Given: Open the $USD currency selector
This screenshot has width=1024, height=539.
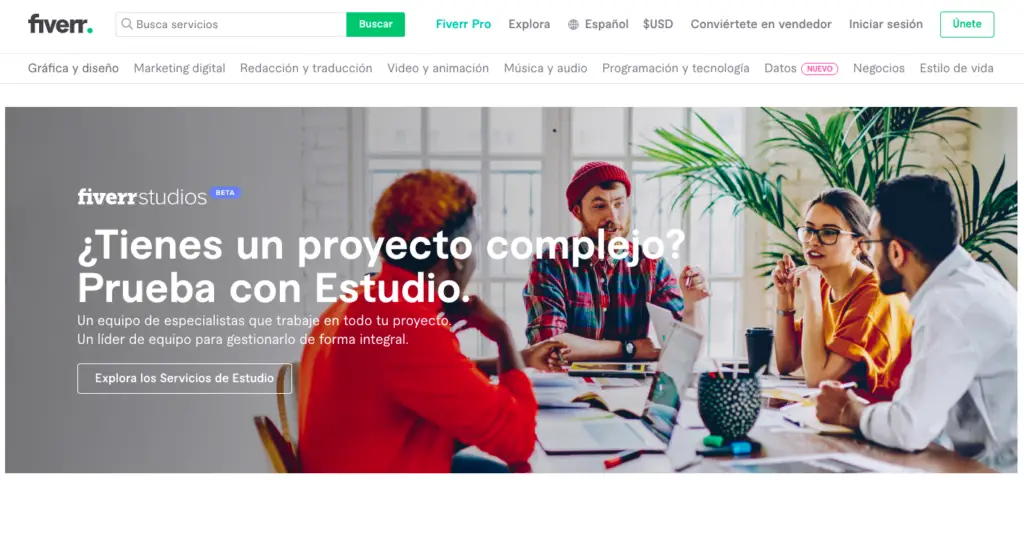Looking at the screenshot, I should click(658, 24).
